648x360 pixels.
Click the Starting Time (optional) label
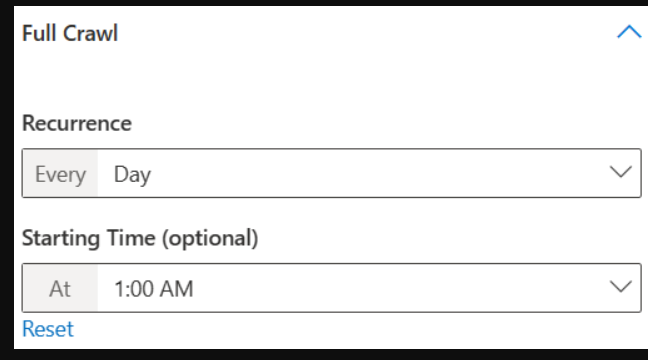140,238
